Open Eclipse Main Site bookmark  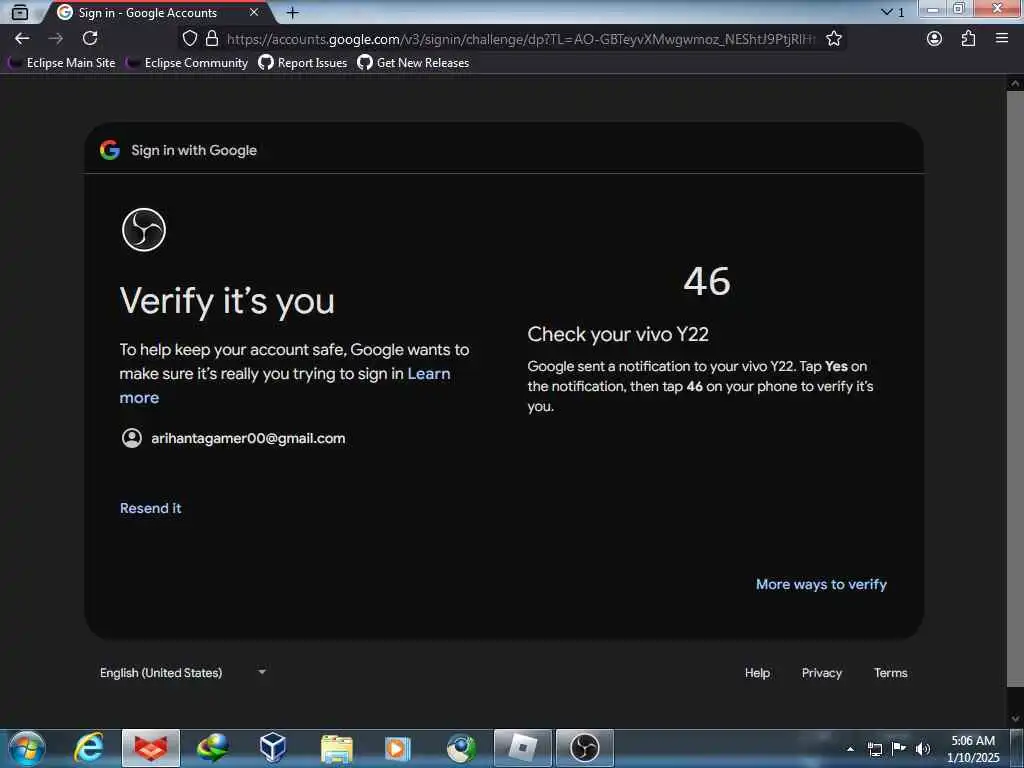click(62, 63)
